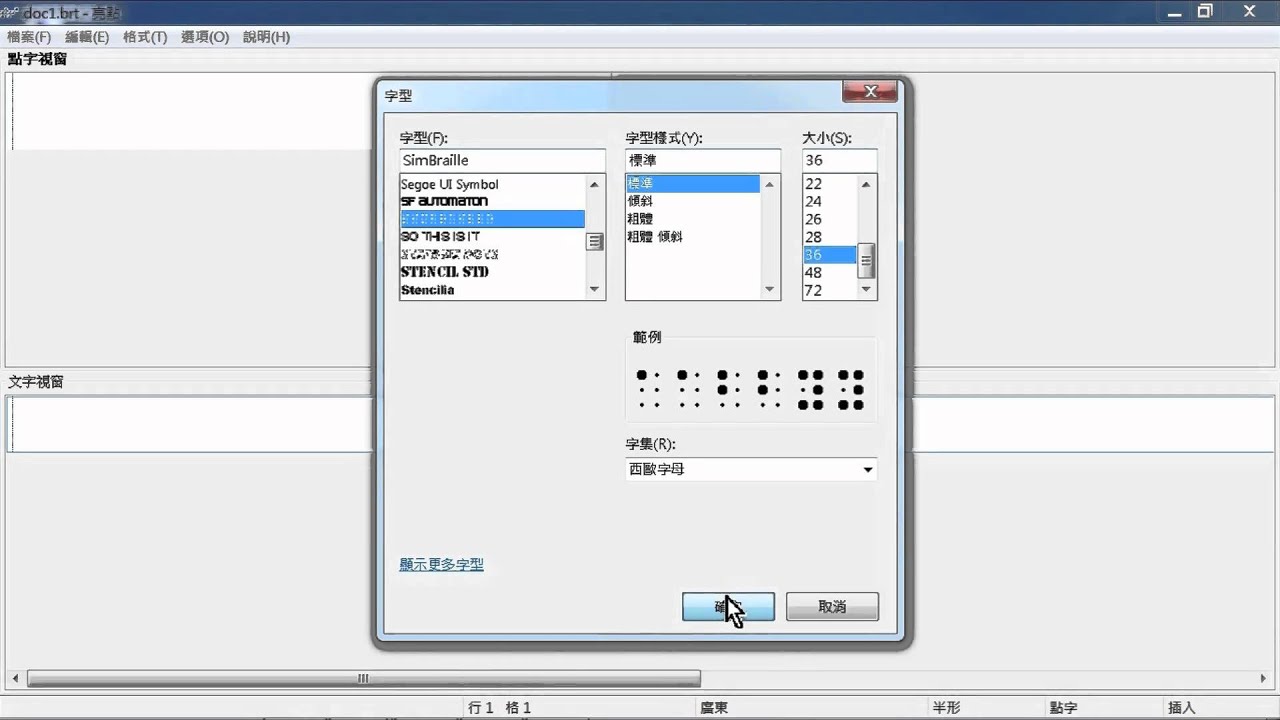Open the 檔案(F) menu
This screenshot has width=1280, height=720.
click(29, 37)
